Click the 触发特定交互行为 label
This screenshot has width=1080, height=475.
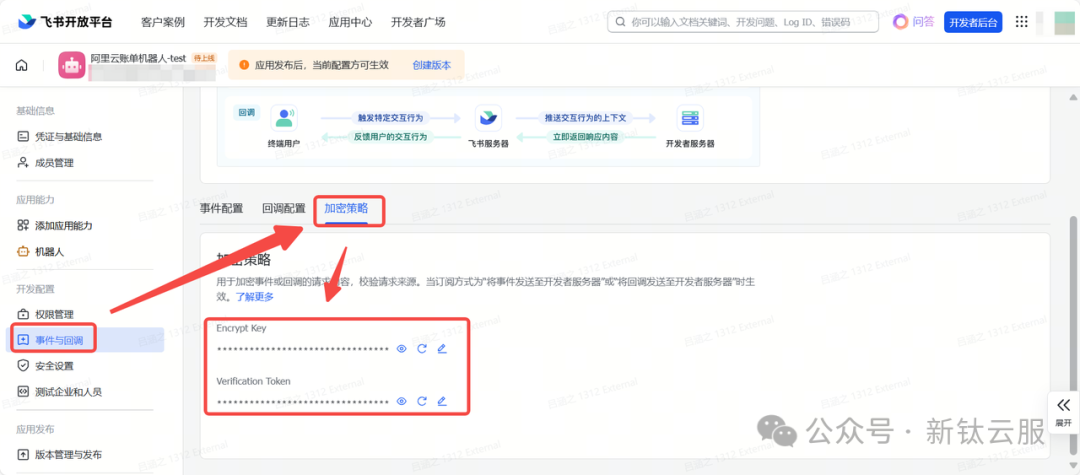point(390,118)
